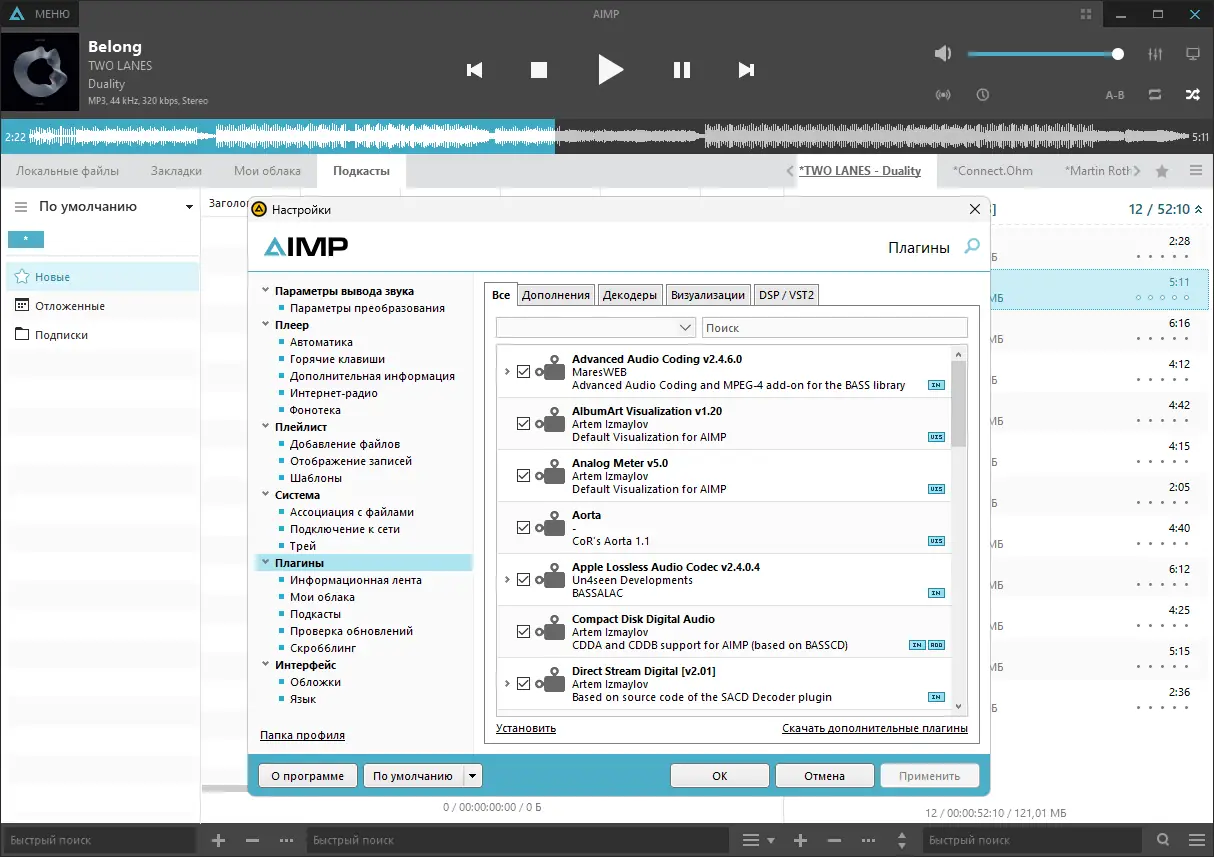Open the sleep timer clock icon
The image size is (1214, 857).
[x=983, y=95]
